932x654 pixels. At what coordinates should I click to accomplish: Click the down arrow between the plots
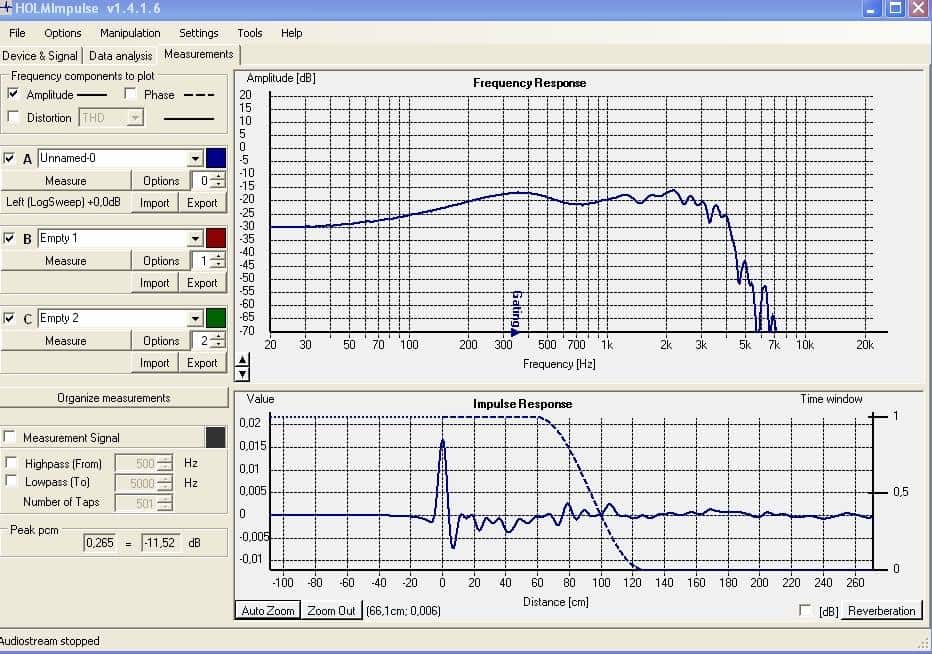point(242,374)
